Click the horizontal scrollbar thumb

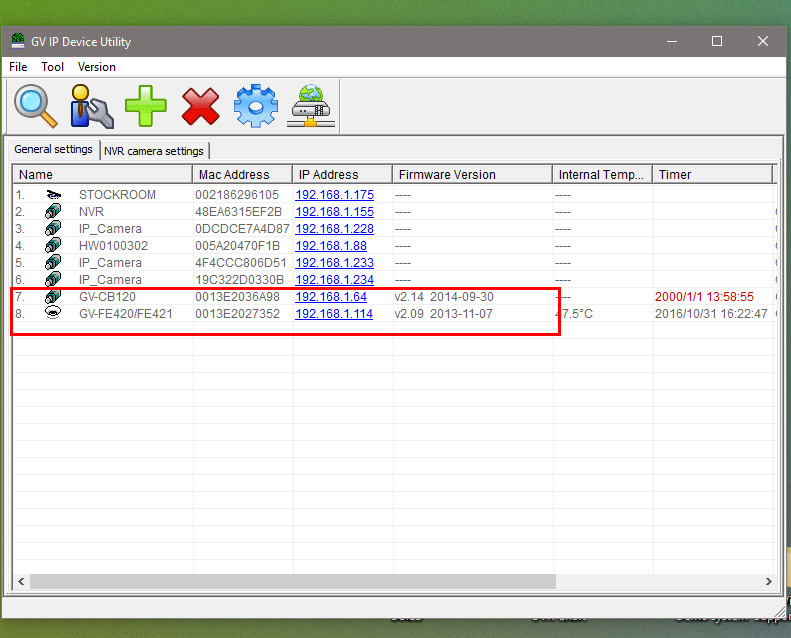293,581
